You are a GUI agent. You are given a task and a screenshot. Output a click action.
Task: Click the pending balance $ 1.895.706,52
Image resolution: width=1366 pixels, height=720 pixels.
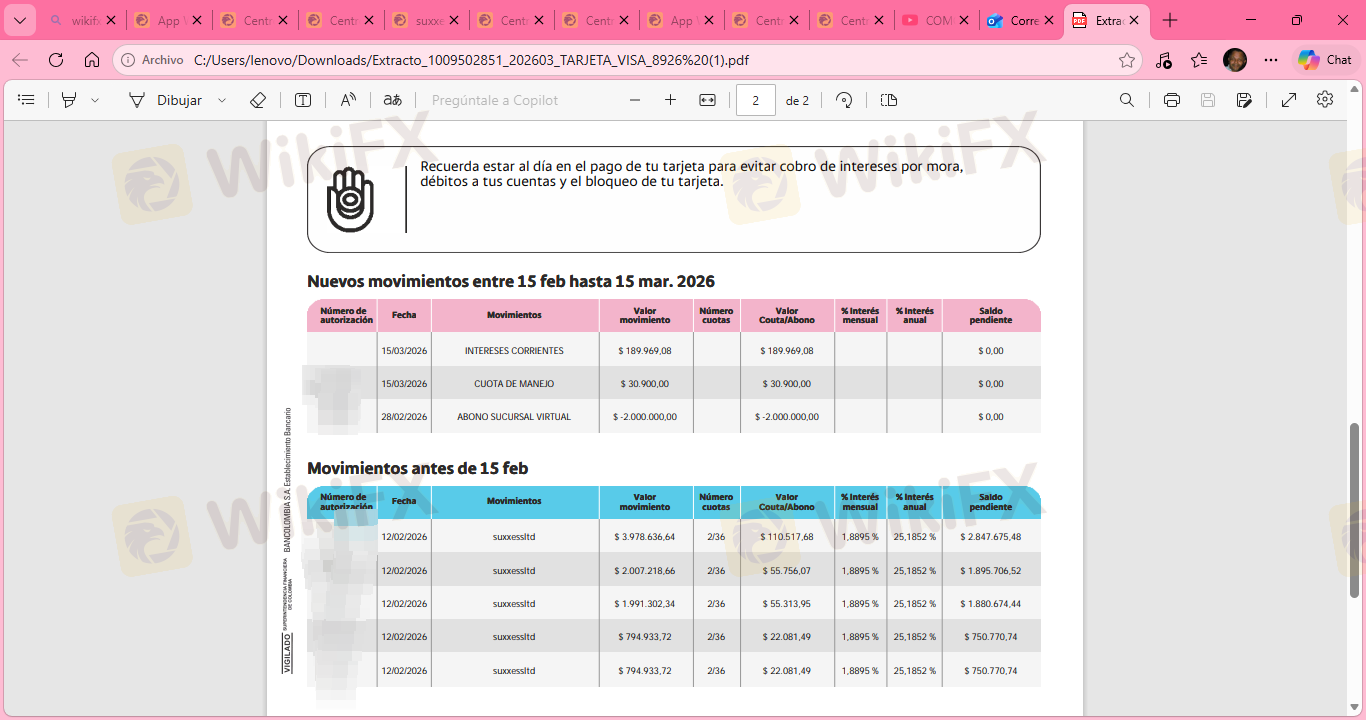click(x=991, y=571)
